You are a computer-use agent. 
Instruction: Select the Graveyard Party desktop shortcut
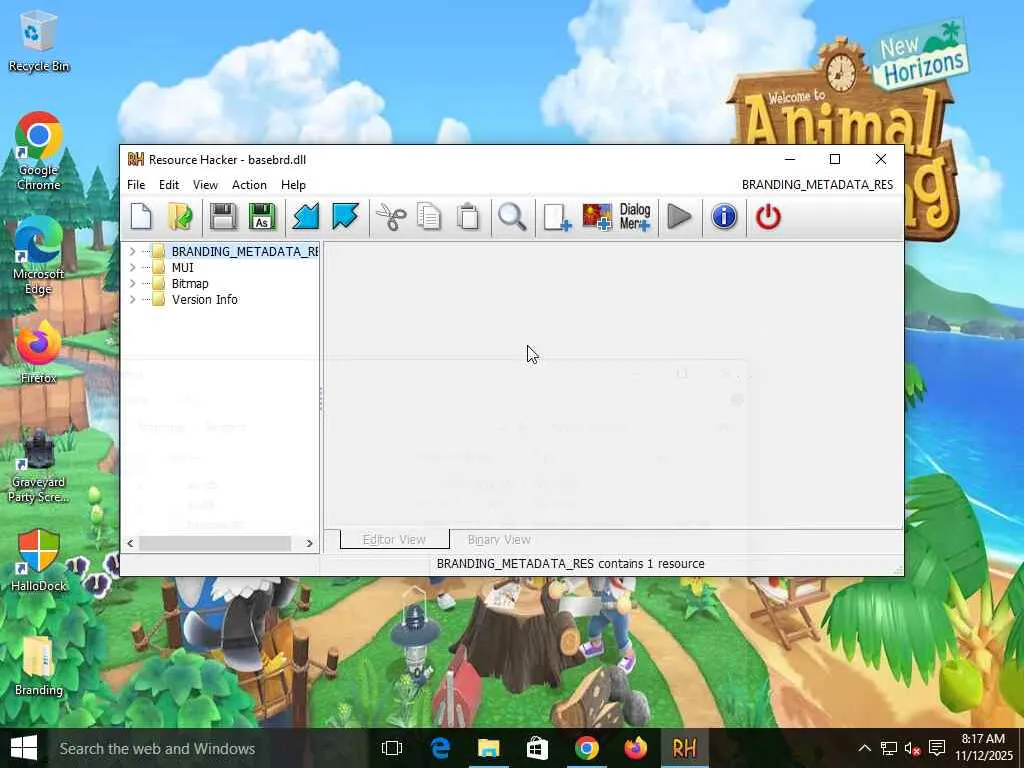click(x=39, y=465)
